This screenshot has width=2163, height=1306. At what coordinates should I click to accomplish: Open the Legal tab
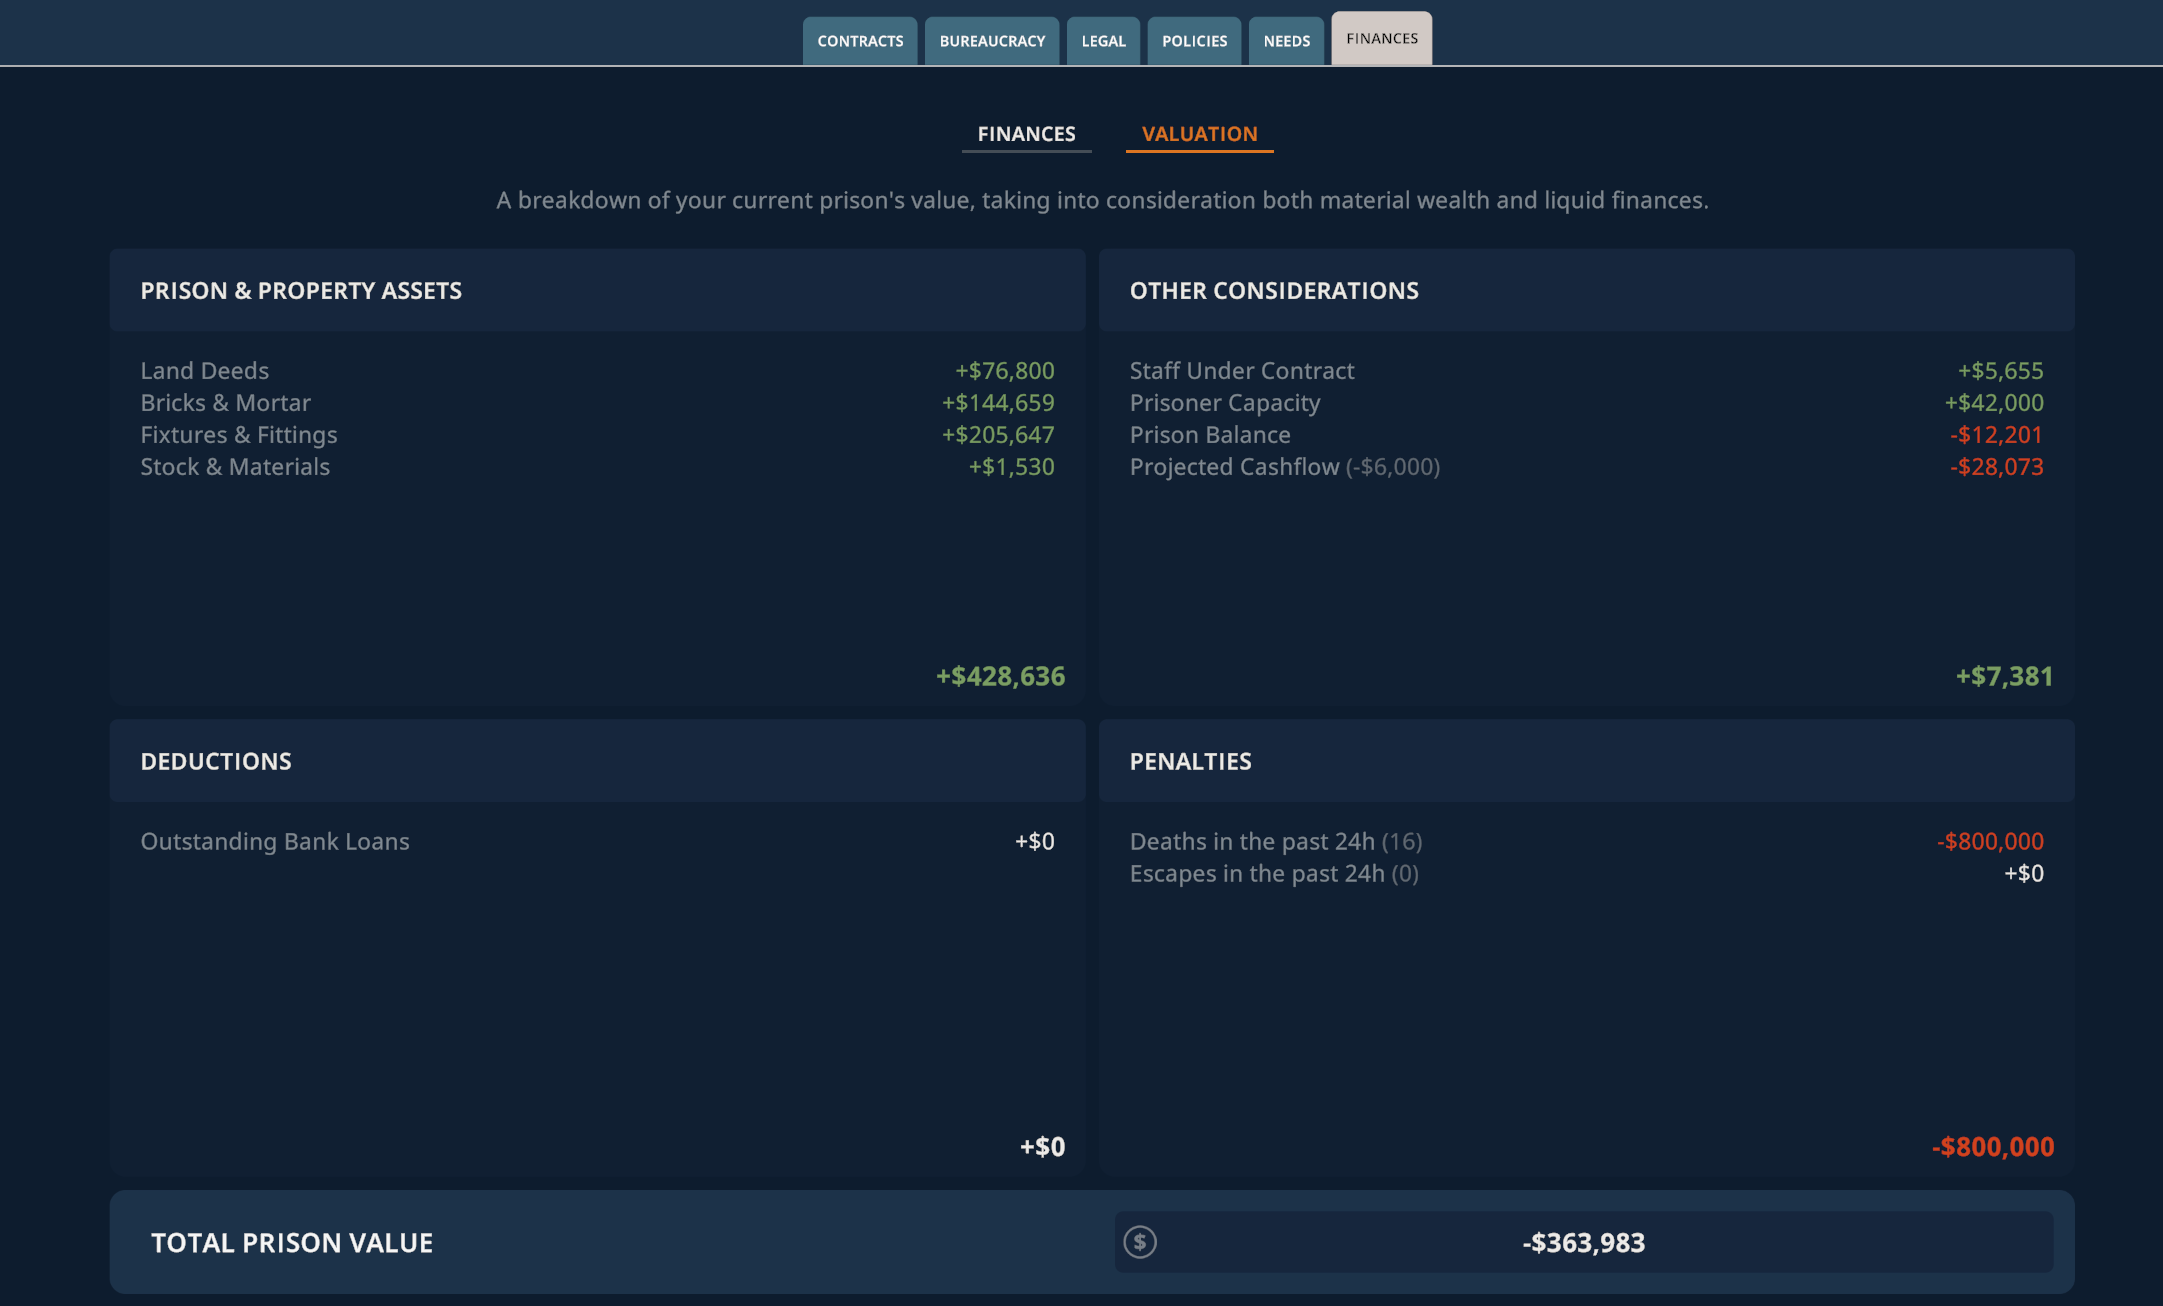point(1103,41)
